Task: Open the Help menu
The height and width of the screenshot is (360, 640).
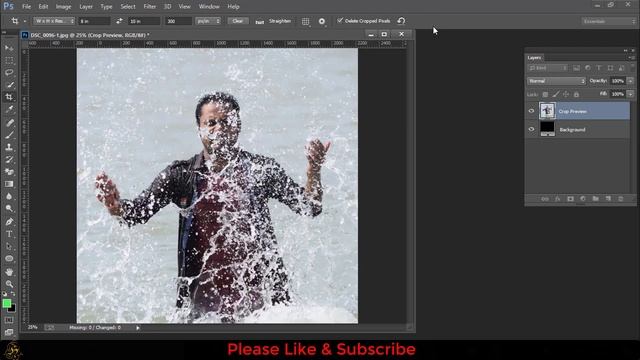Action: tap(233, 7)
